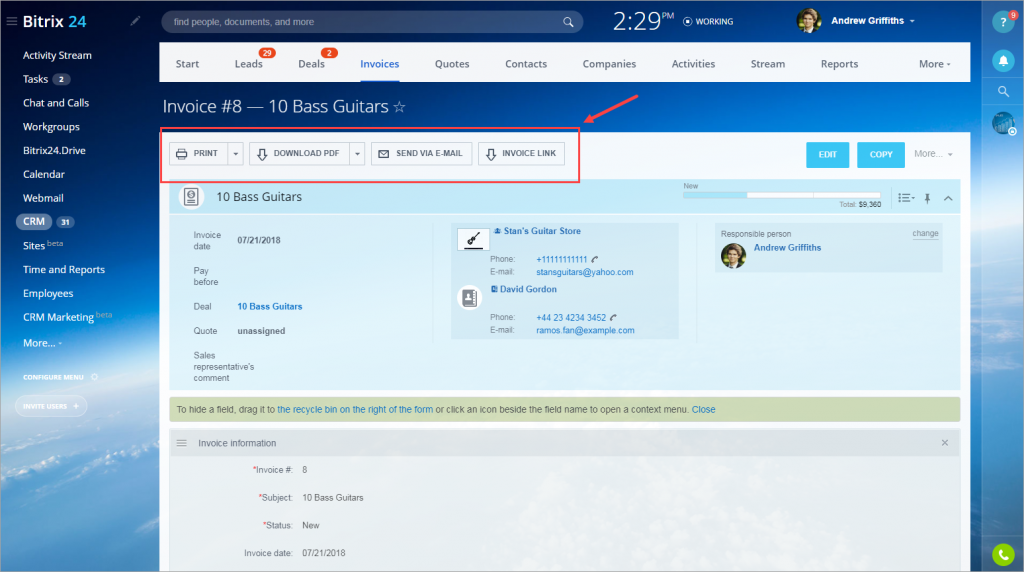Screen dimensions: 1024x572
Task: Click Send via E-mail button
Action: 421,154
